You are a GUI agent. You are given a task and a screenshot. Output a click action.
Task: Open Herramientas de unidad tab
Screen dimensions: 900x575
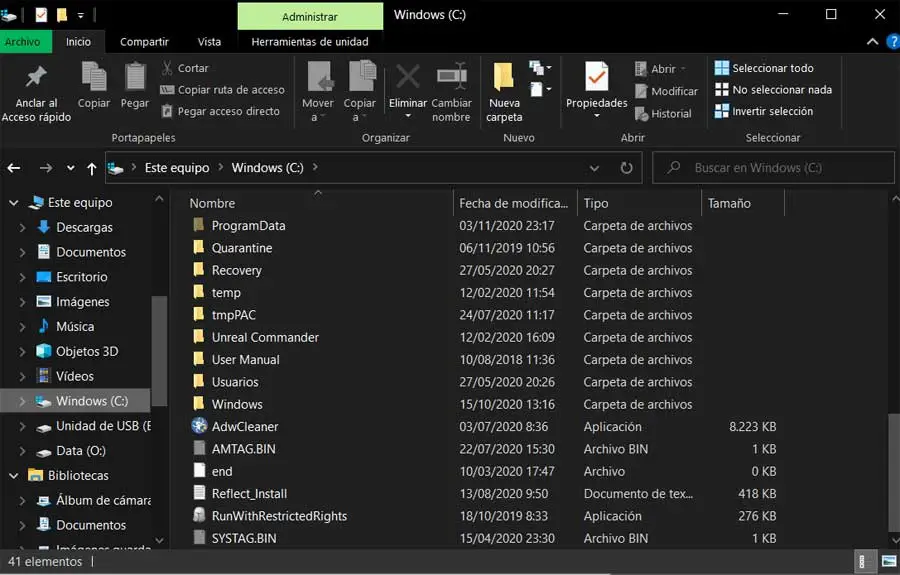[310, 42]
